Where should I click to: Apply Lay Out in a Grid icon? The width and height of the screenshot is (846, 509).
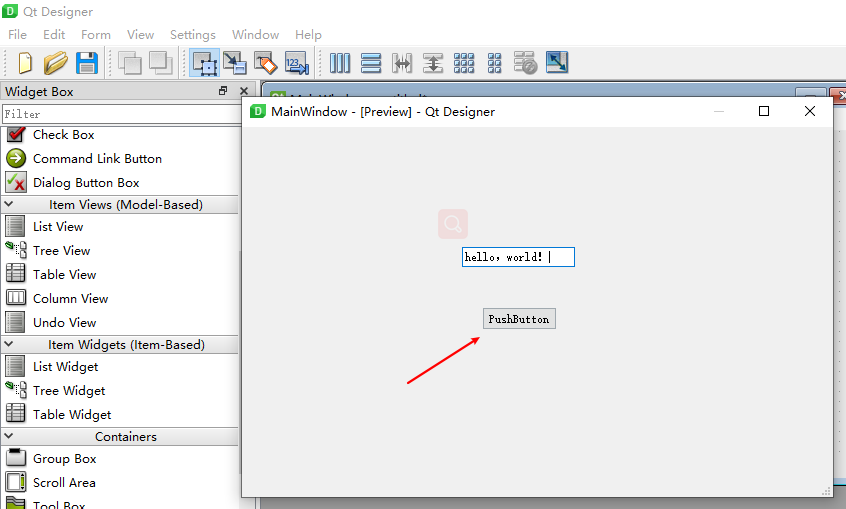[x=464, y=63]
